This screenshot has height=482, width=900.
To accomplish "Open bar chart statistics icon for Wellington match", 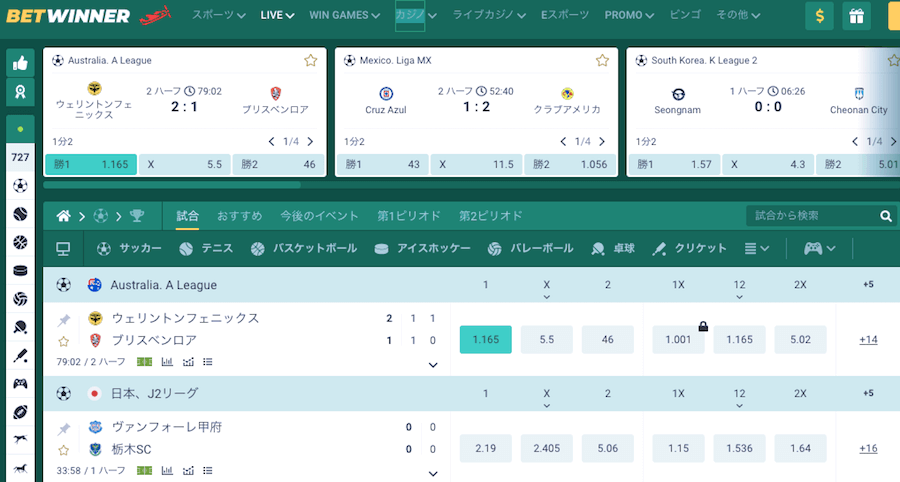I will (167, 362).
